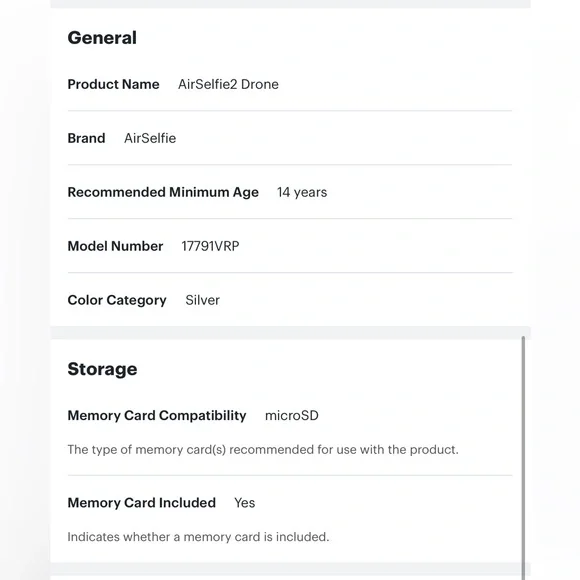Click the gray divider between General and Storage
The width and height of the screenshot is (580, 580).
coord(290,333)
